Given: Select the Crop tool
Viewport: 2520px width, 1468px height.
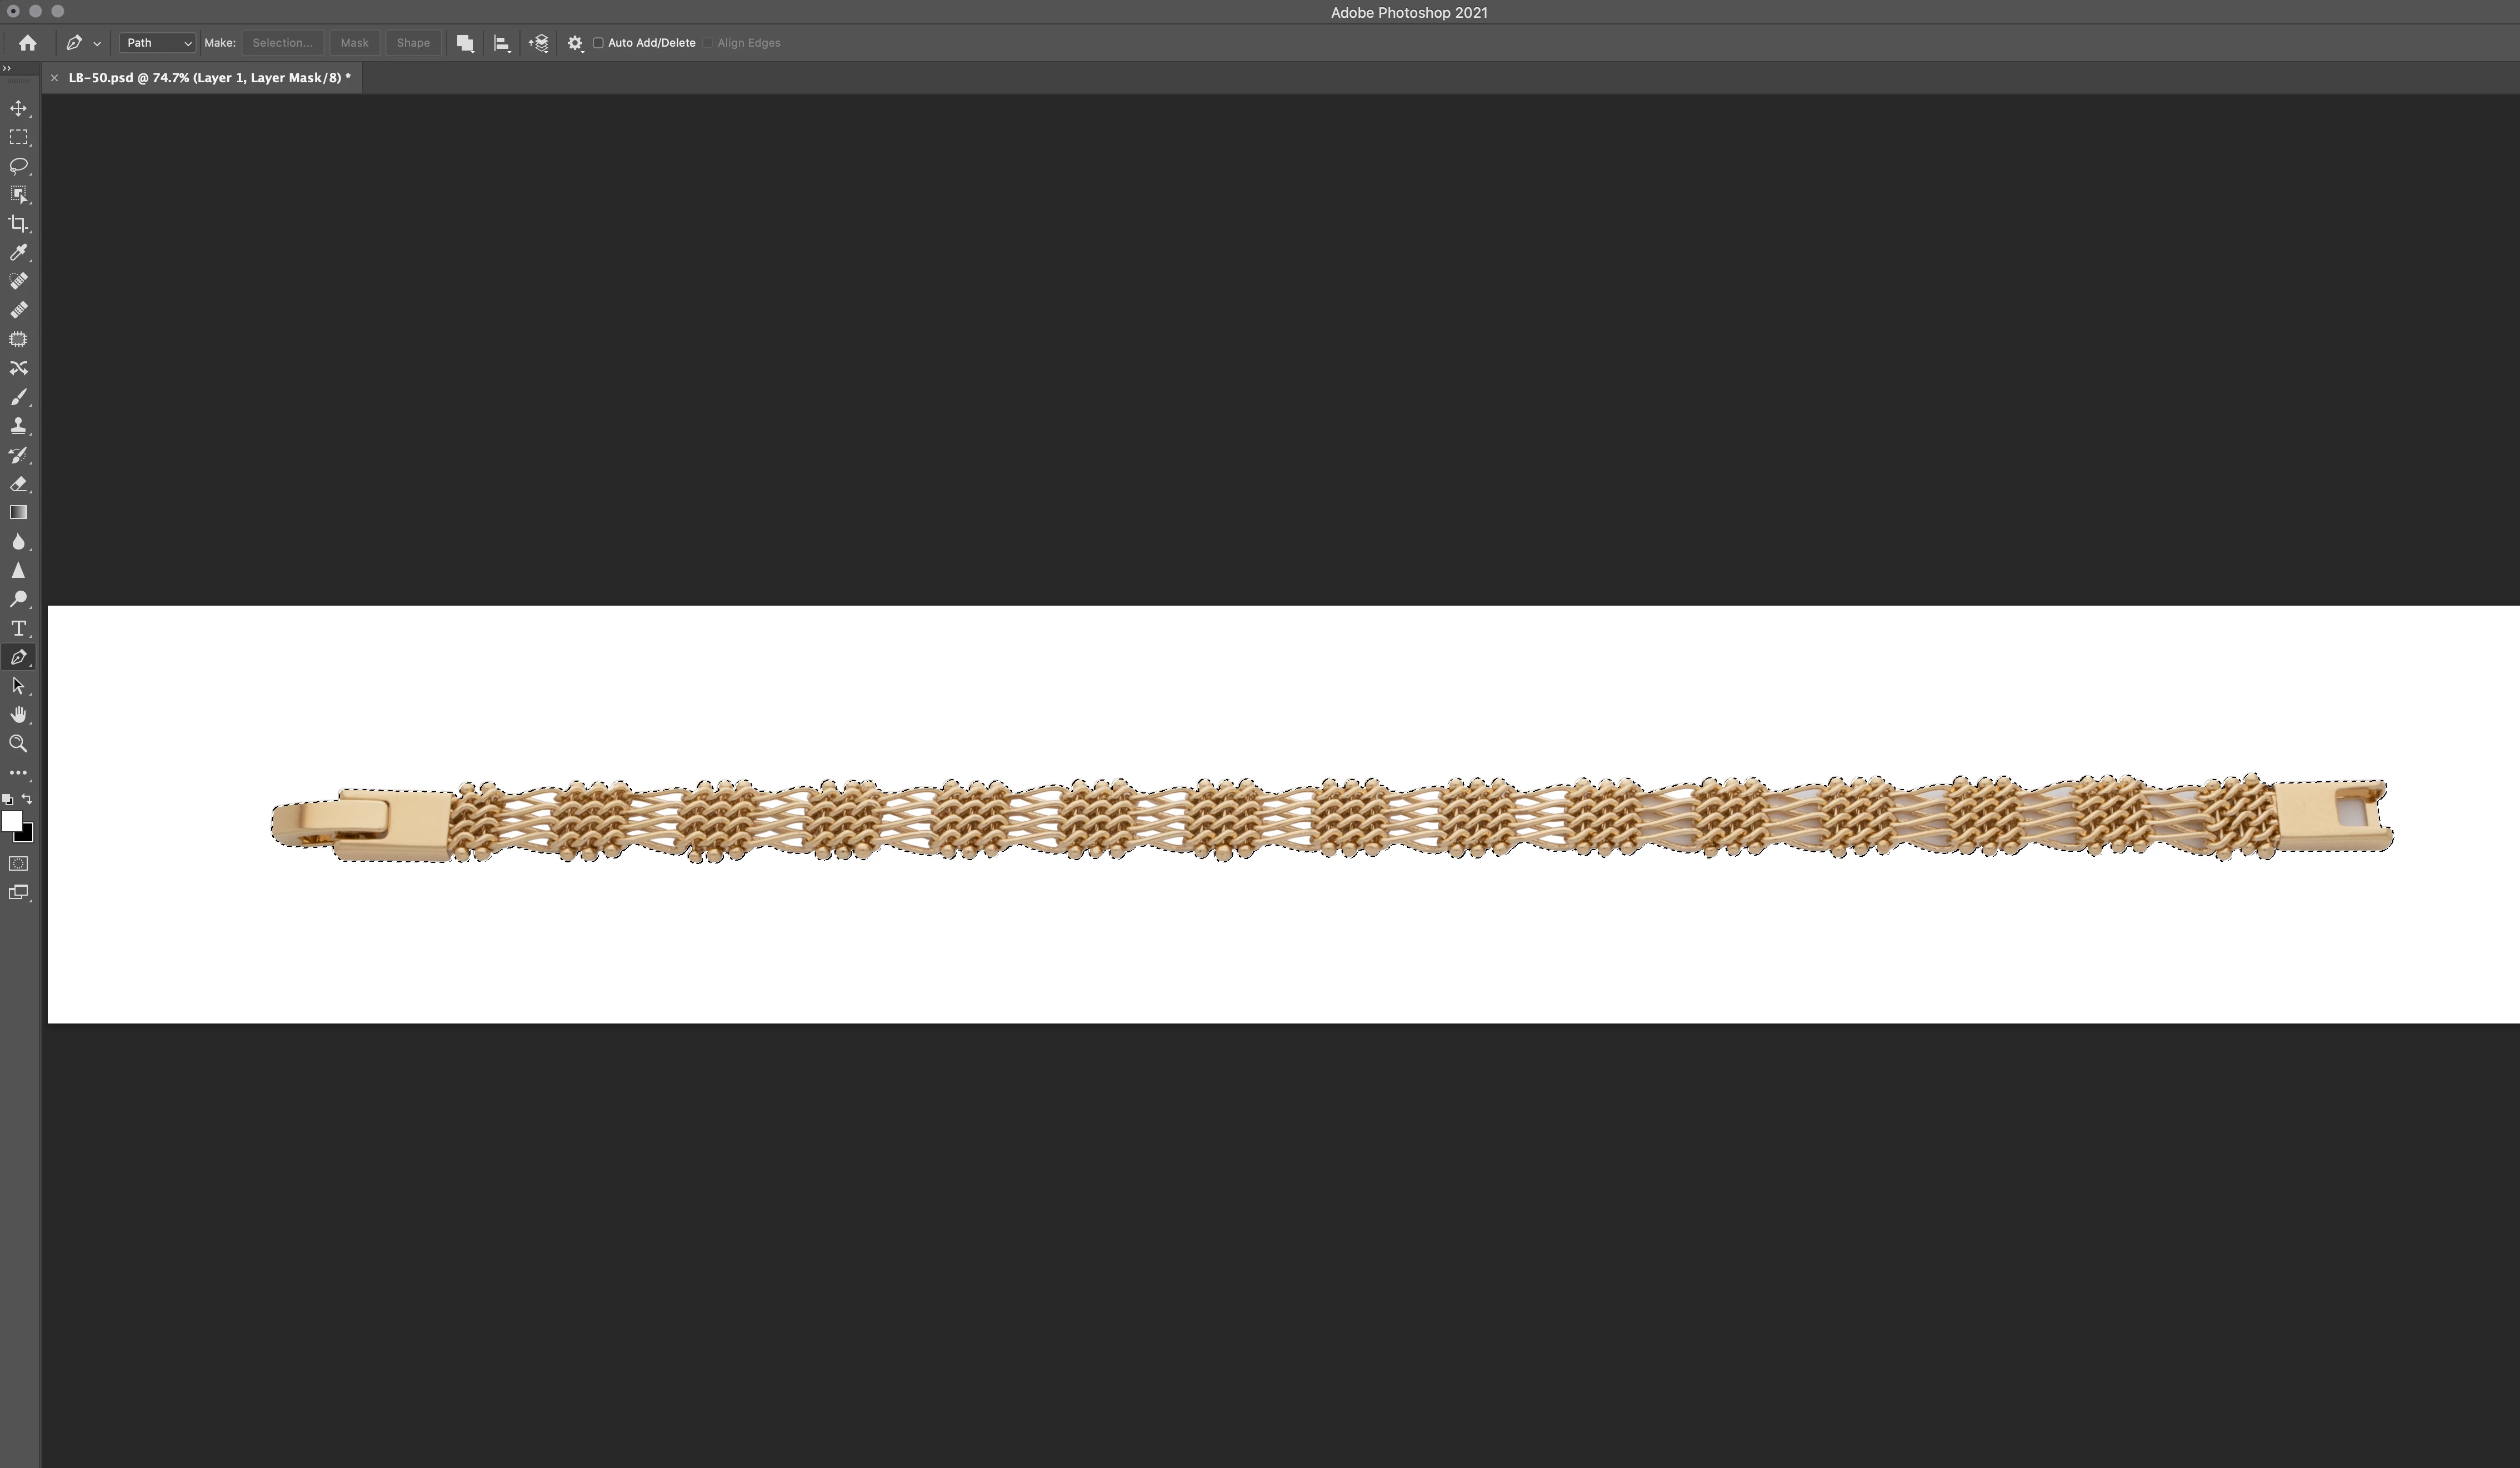Looking at the screenshot, I should pyautogui.click(x=18, y=224).
